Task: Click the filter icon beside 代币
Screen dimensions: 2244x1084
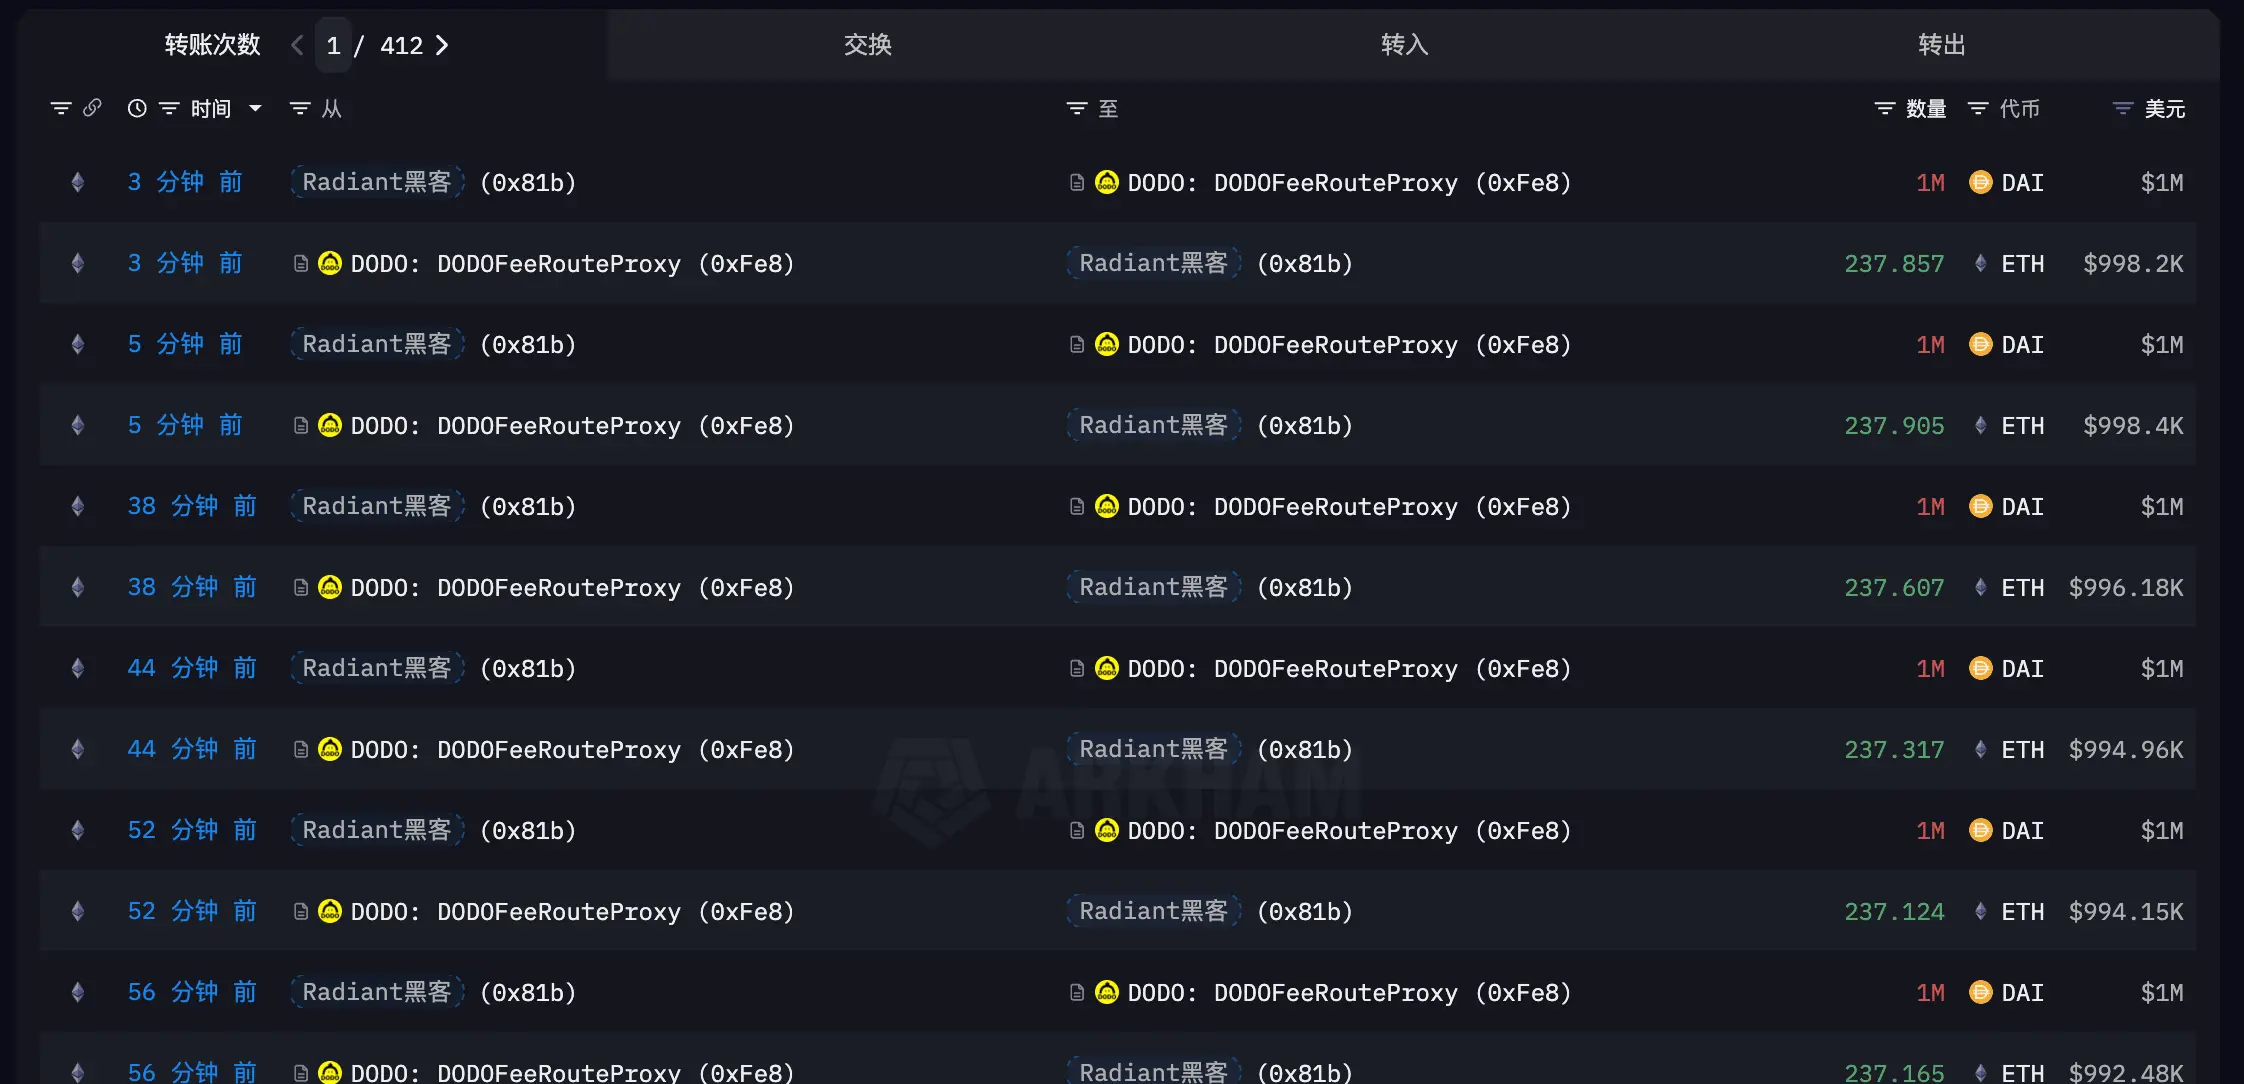Action: 1978,108
